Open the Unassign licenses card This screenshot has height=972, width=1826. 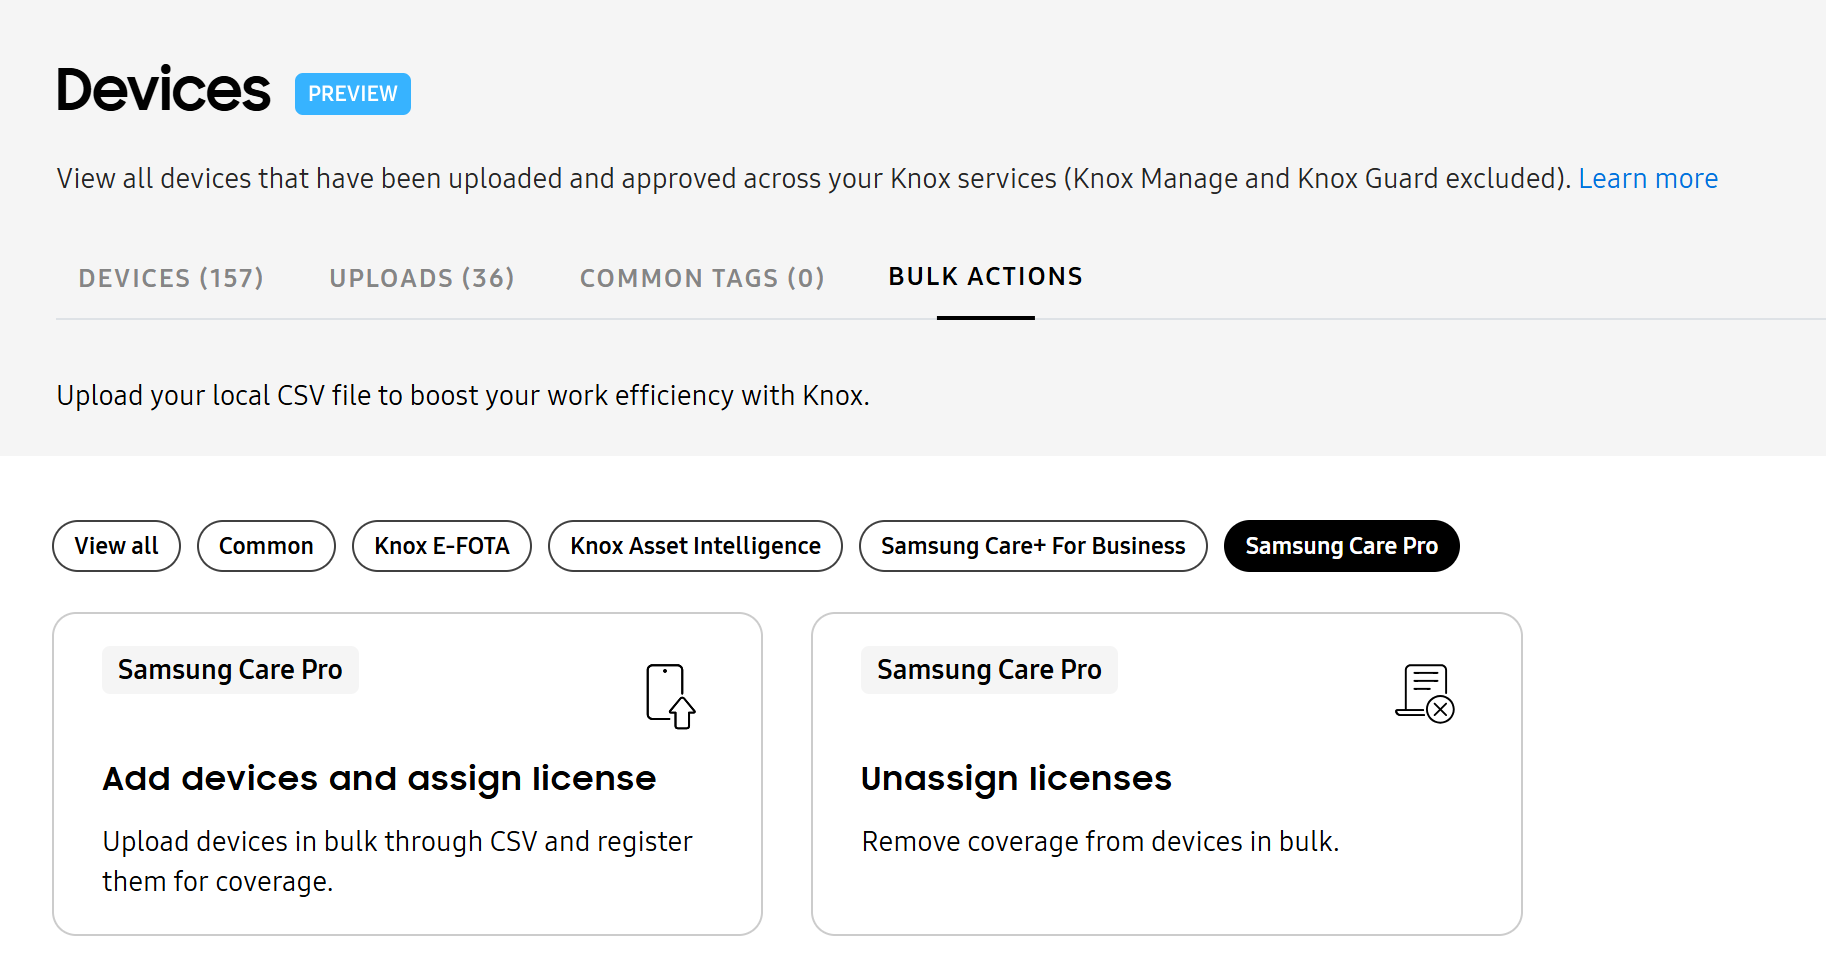1167,774
